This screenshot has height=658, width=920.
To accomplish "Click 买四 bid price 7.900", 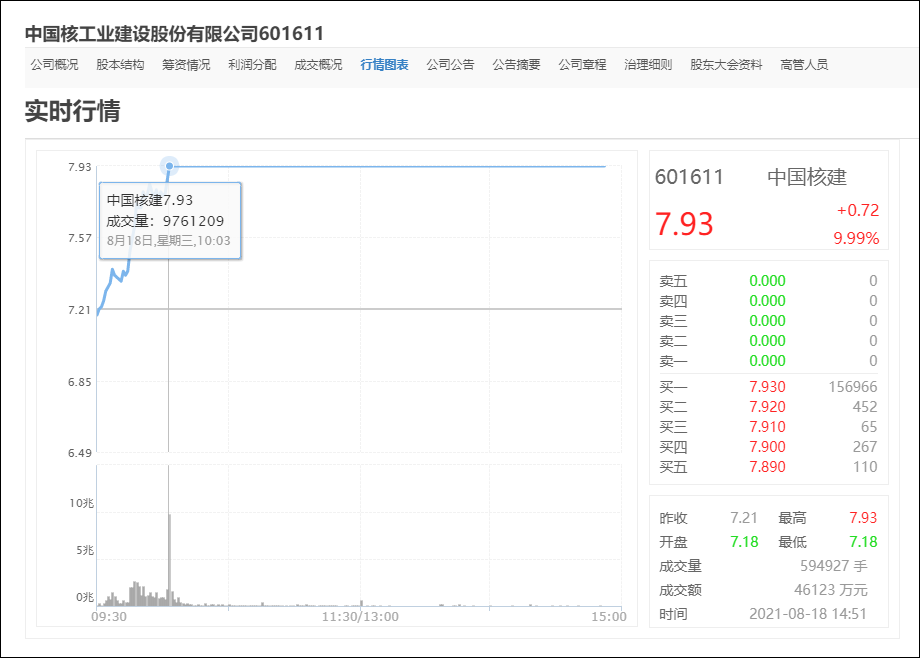I will click(767, 447).
